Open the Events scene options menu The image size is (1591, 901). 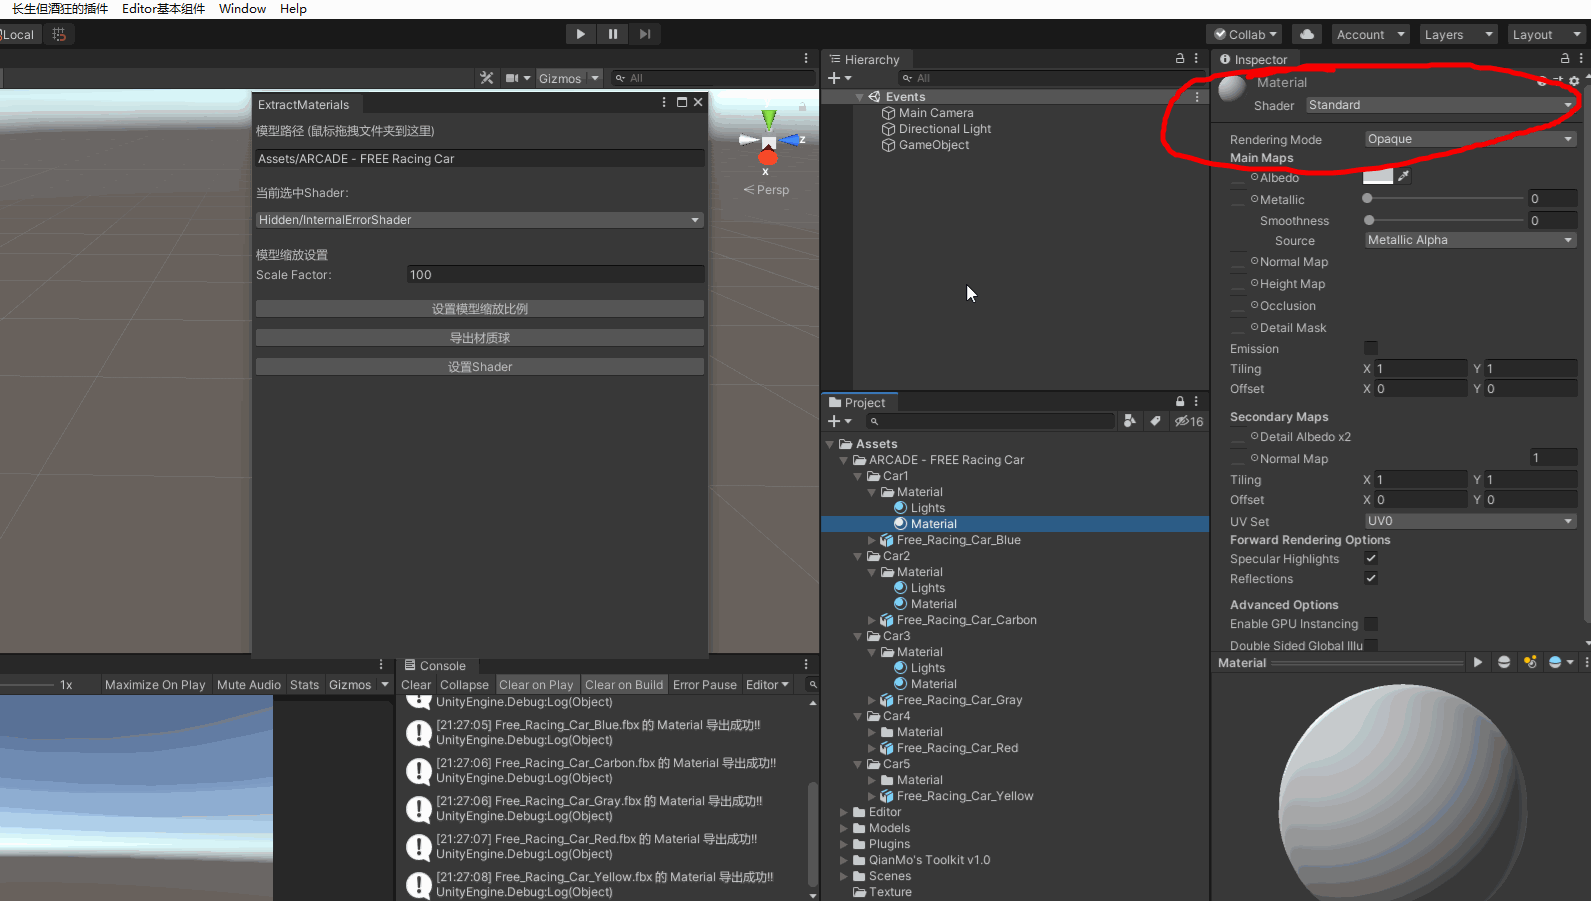(x=1197, y=97)
